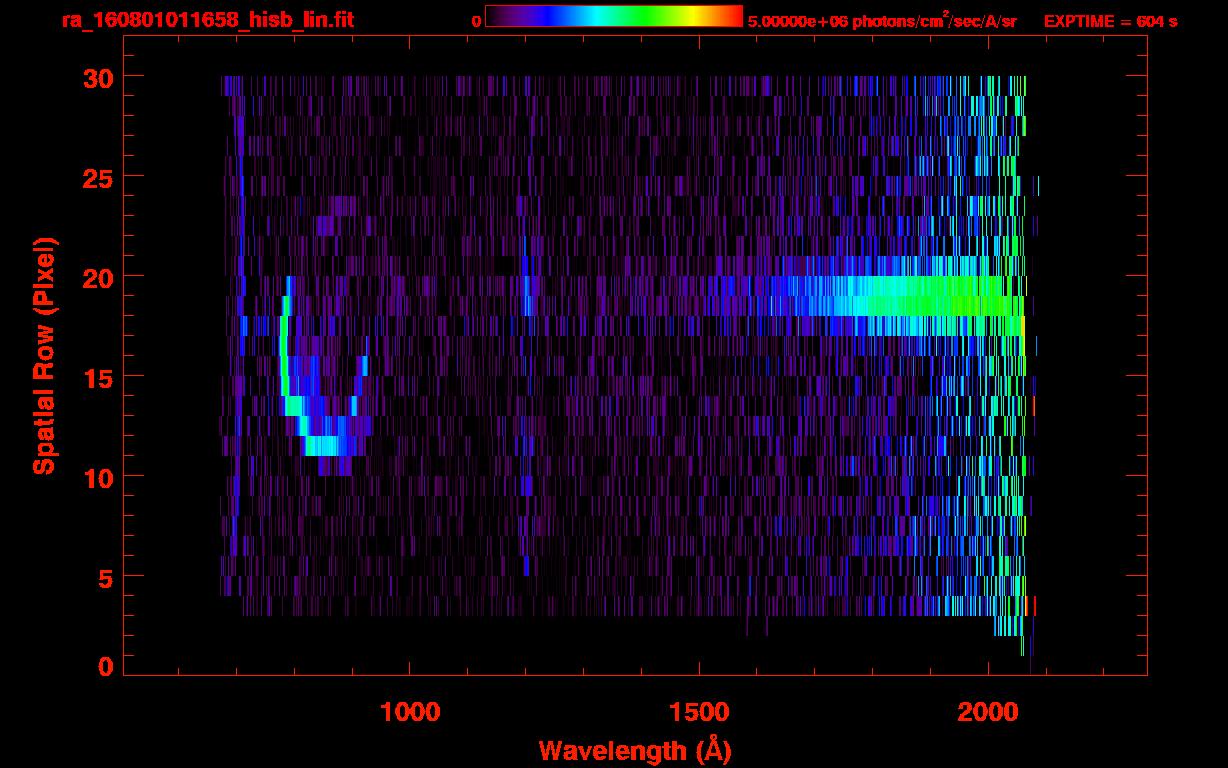
Task: Click the 1500 wavelength tick label
Action: tap(699, 712)
